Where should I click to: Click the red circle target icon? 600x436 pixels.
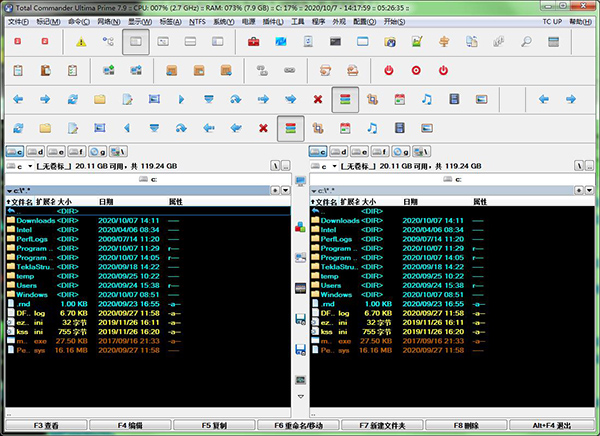416,70
